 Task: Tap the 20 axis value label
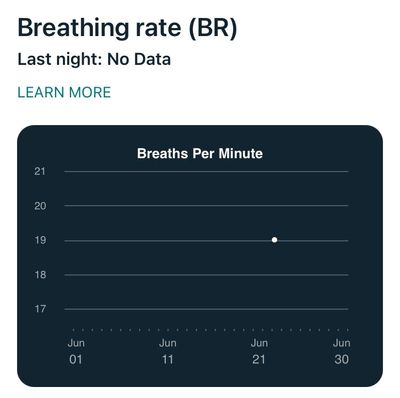tap(40, 206)
